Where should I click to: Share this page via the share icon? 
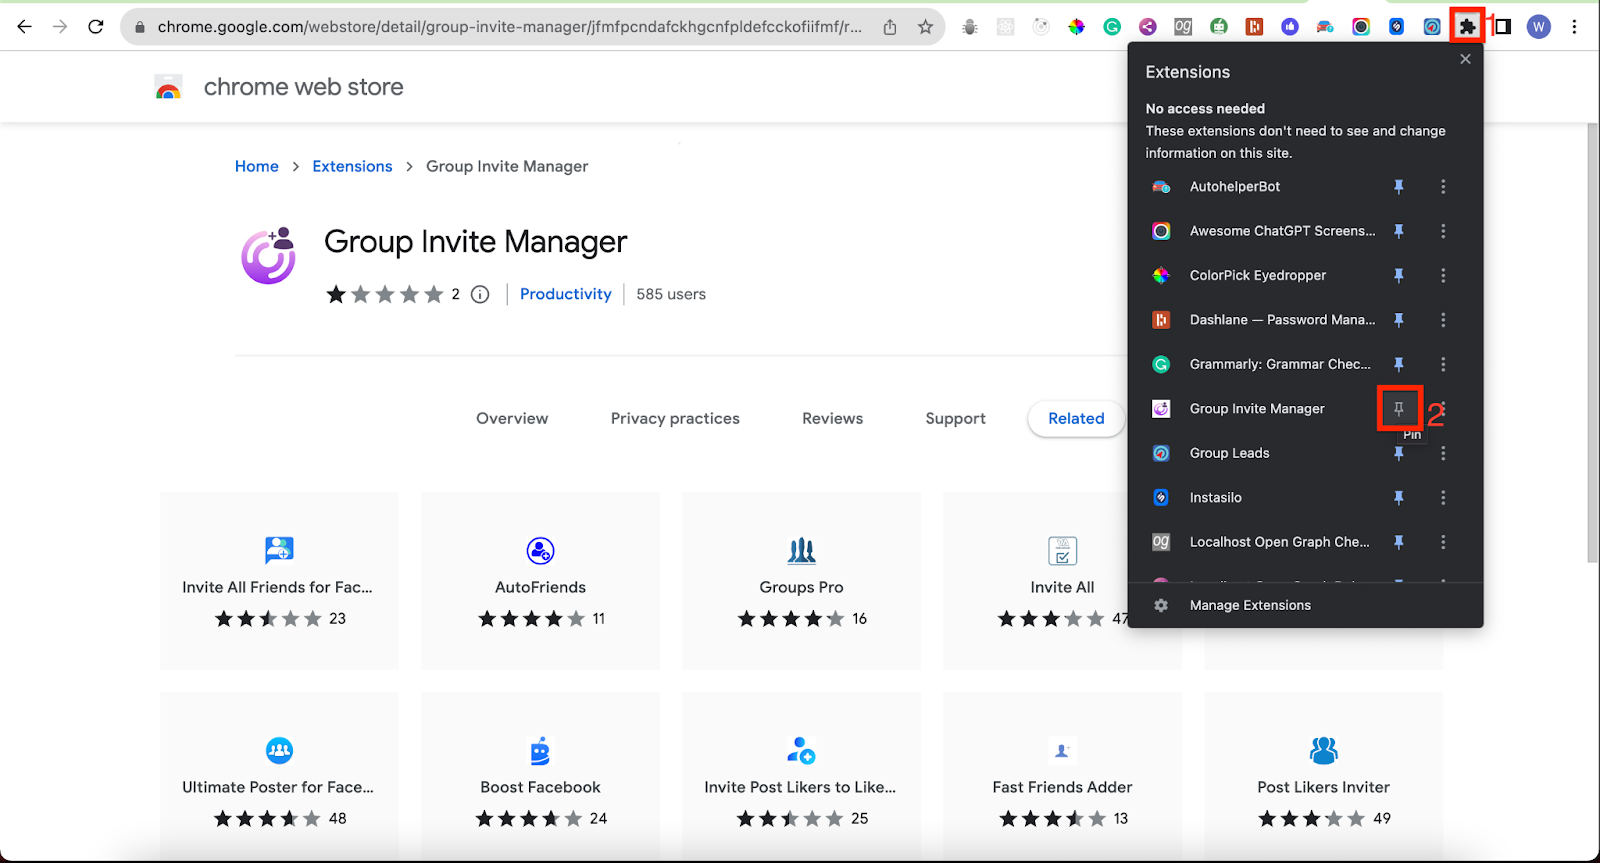pyautogui.click(x=890, y=27)
